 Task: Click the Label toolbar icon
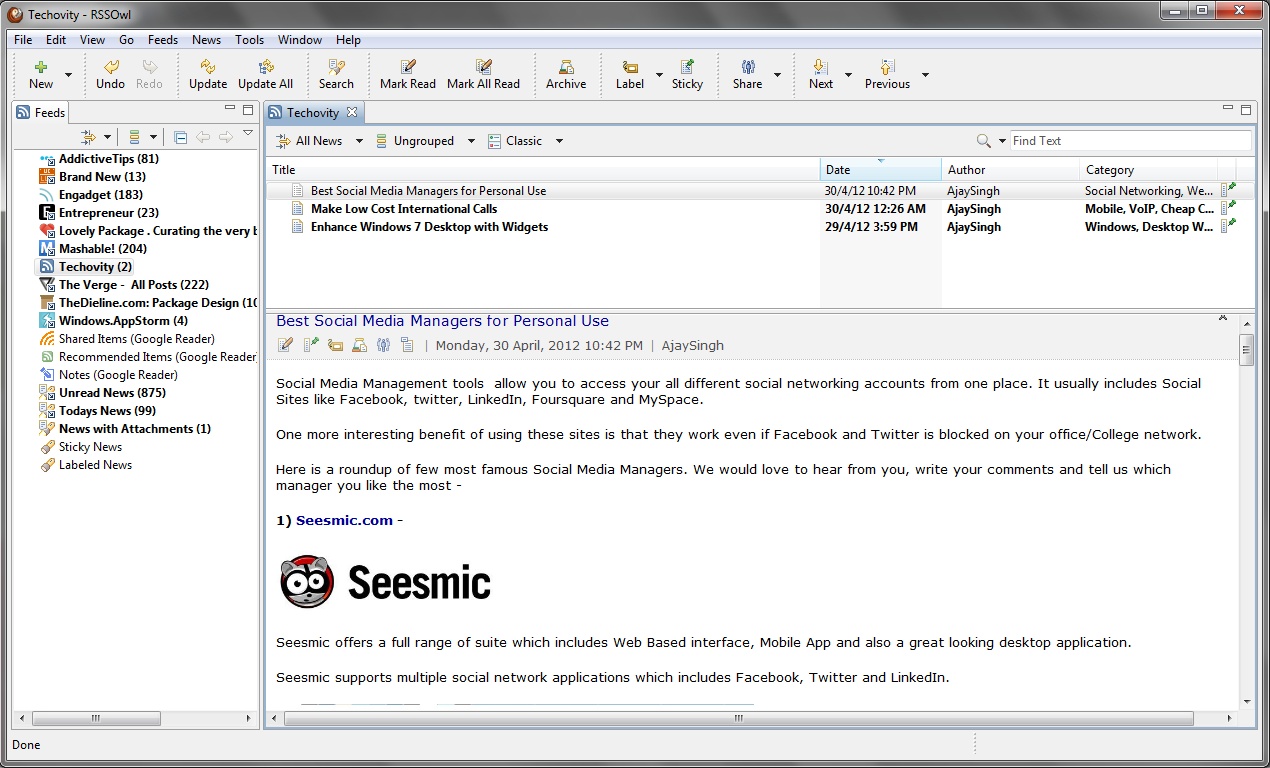click(x=630, y=67)
